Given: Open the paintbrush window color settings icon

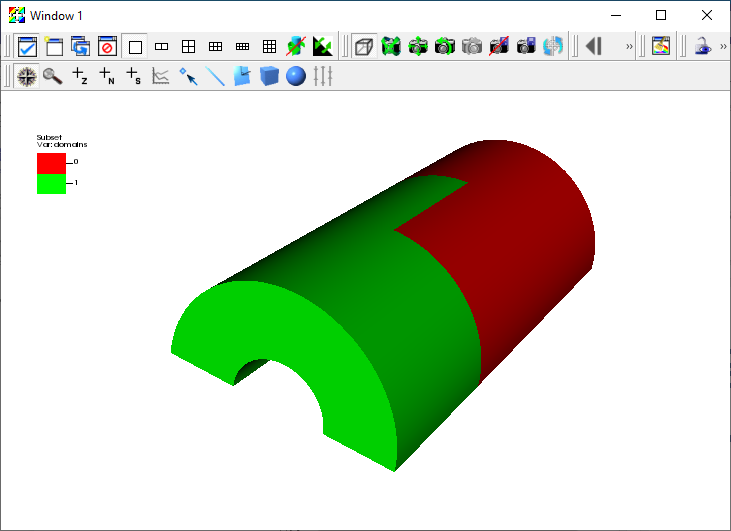Looking at the screenshot, I should coord(661,46).
